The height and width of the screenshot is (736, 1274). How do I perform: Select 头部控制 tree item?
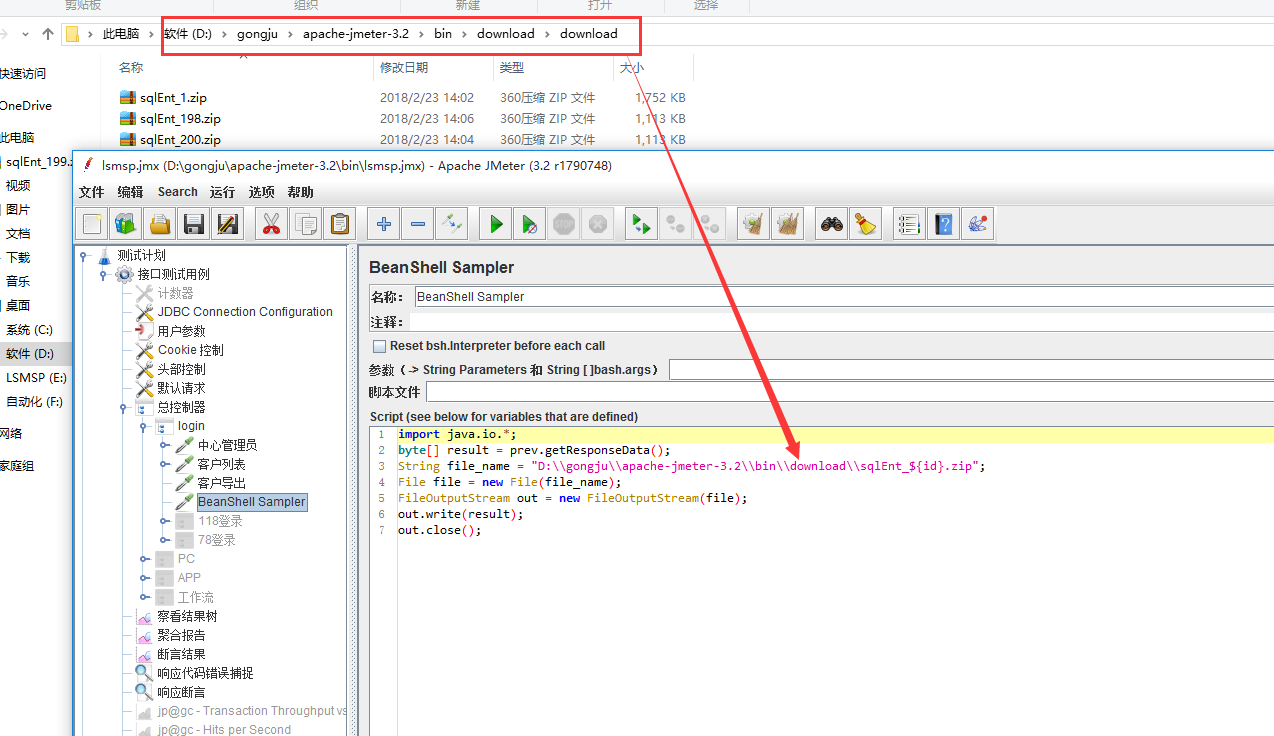[181, 369]
